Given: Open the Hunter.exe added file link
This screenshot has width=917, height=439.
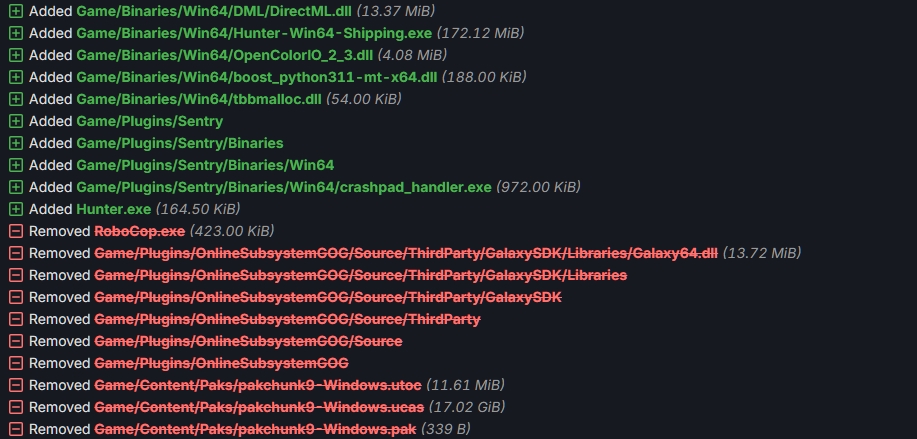Looking at the screenshot, I should pos(113,209).
